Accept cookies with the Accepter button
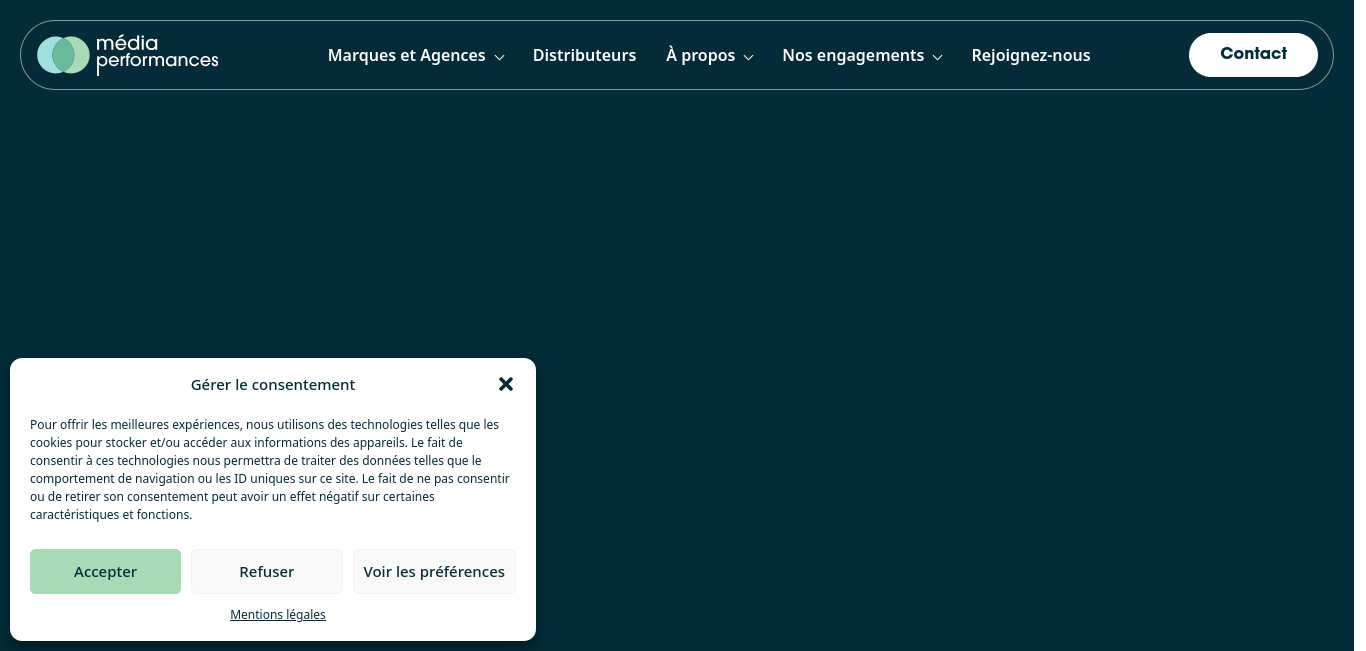This screenshot has width=1366, height=651. pos(105,572)
